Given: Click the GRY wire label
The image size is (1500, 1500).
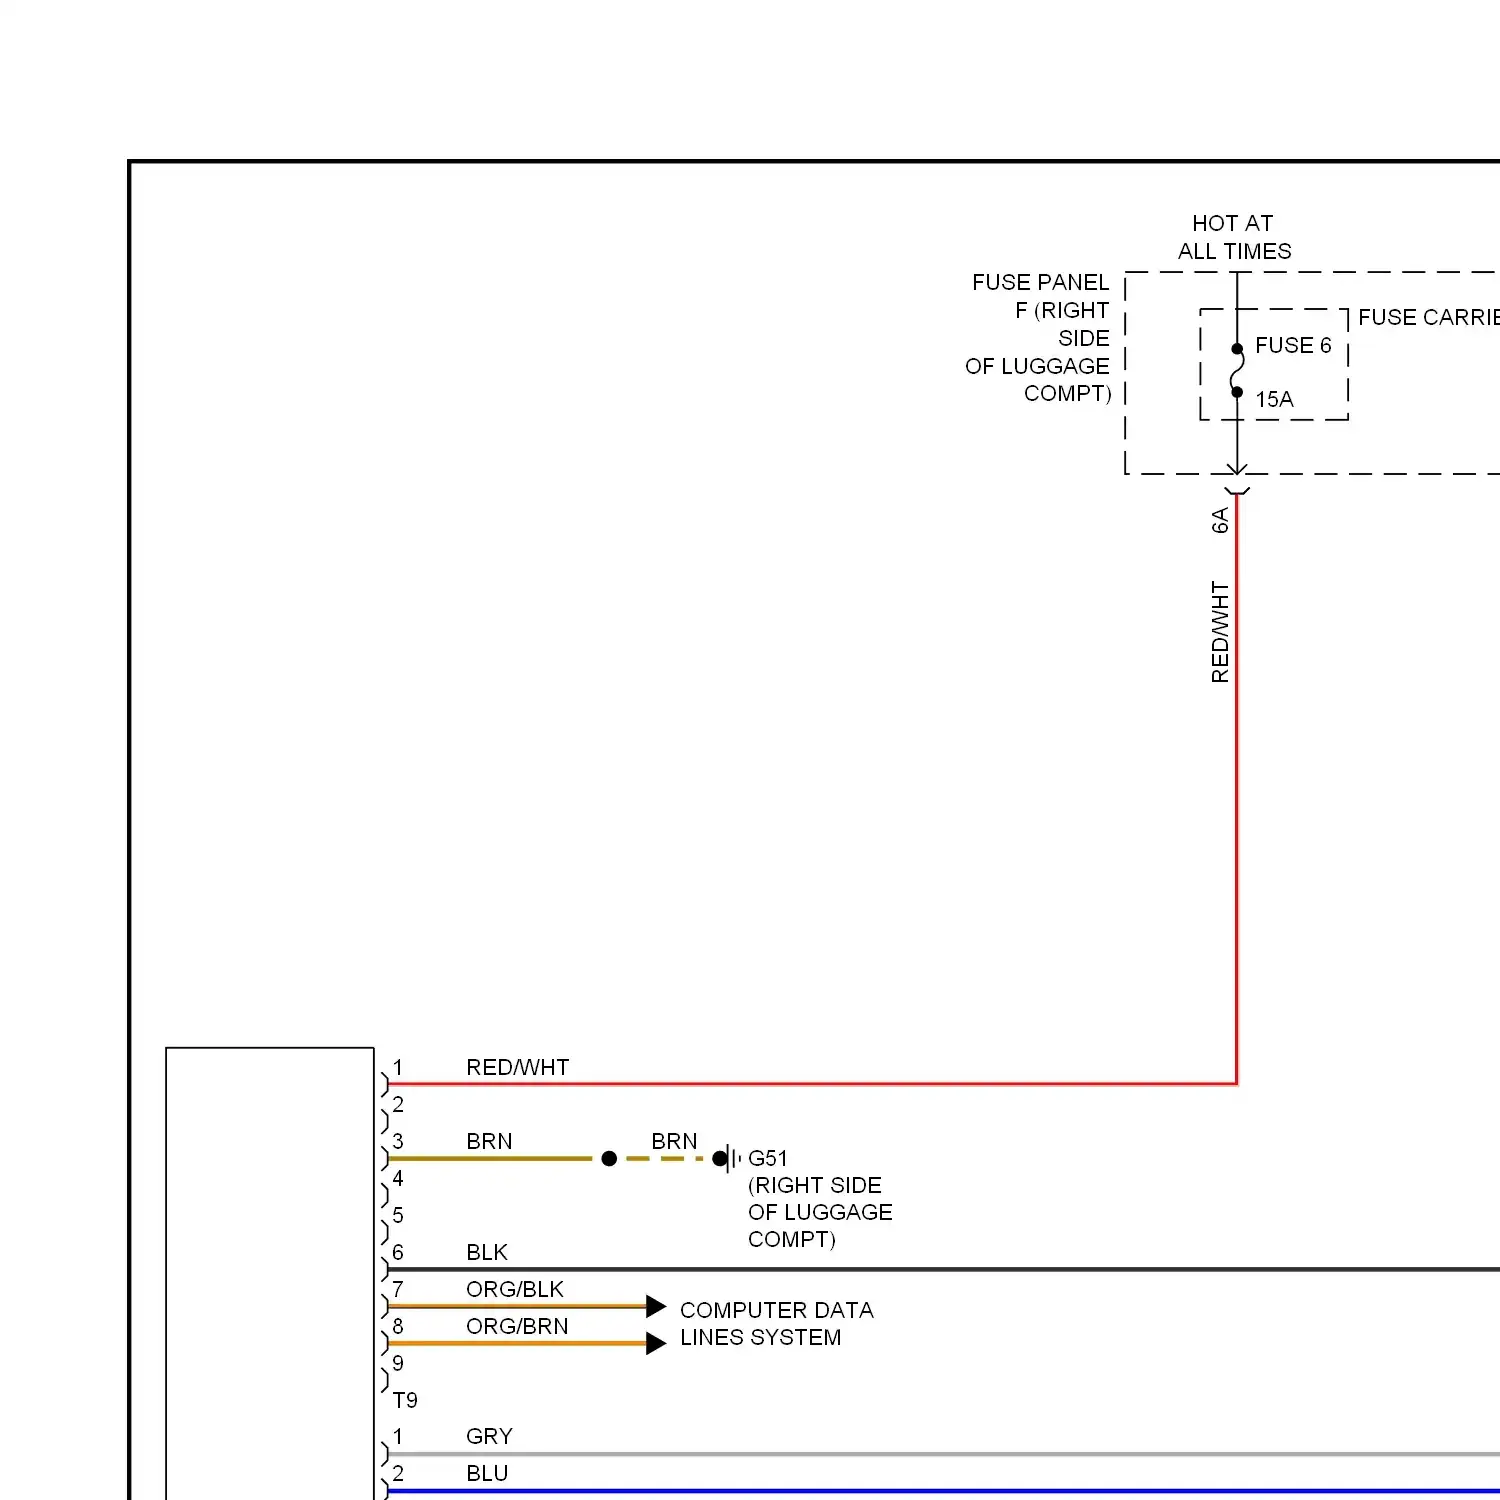Looking at the screenshot, I should 489,1436.
